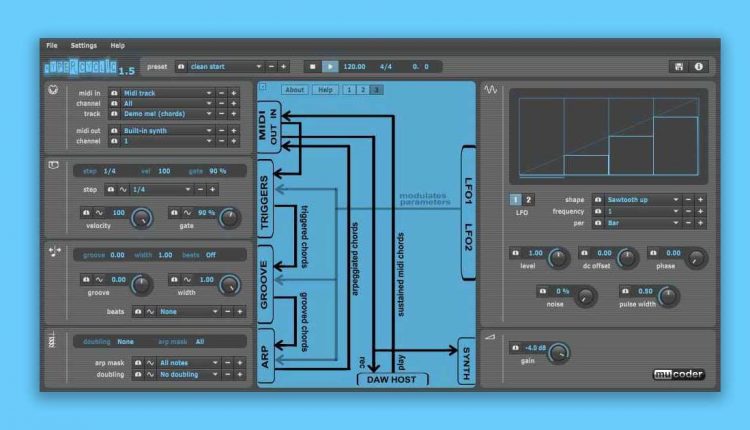Click the play transport button
750x430 pixels.
[330, 66]
